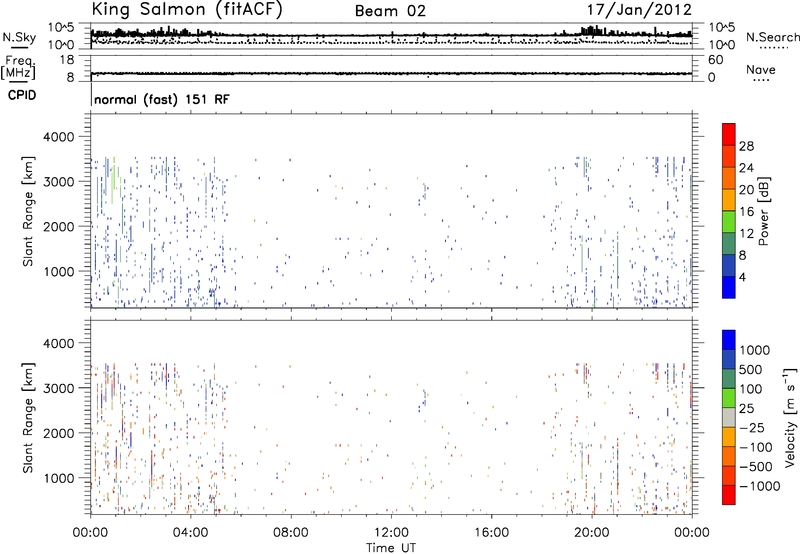Click the solid line sample under N.Sky
This screenshot has width=800, height=554.
click(18, 47)
